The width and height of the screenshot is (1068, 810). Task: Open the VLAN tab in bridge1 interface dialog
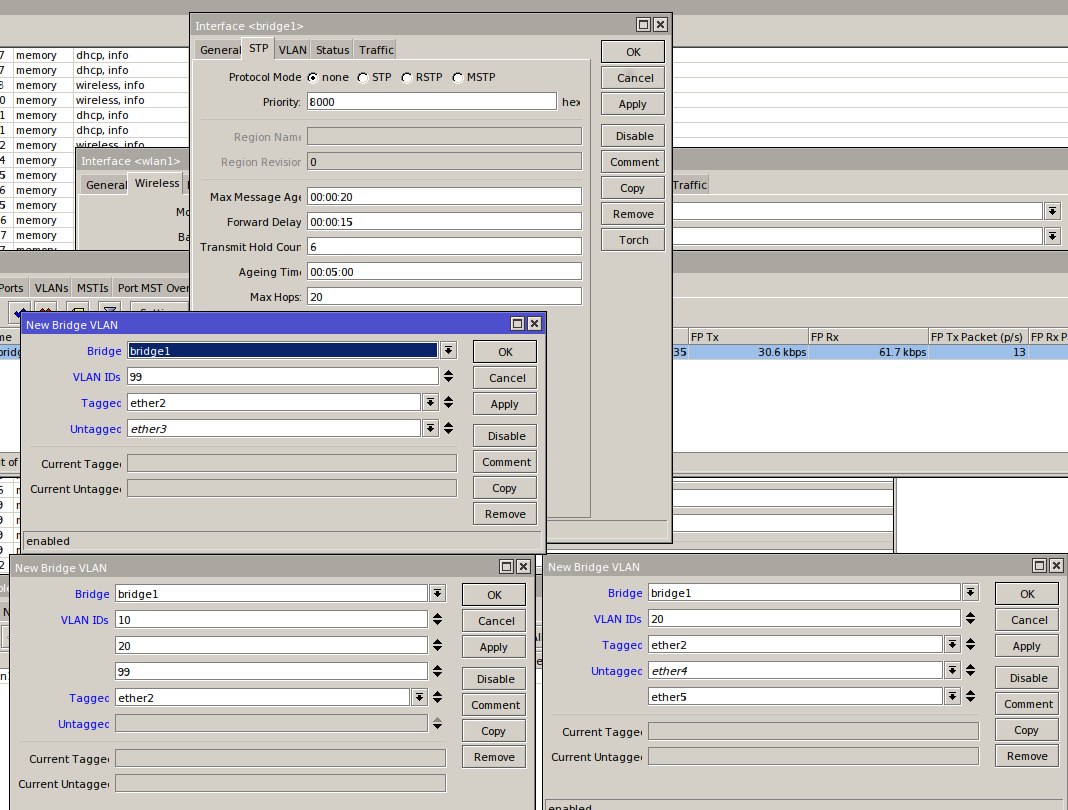pyautogui.click(x=293, y=50)
